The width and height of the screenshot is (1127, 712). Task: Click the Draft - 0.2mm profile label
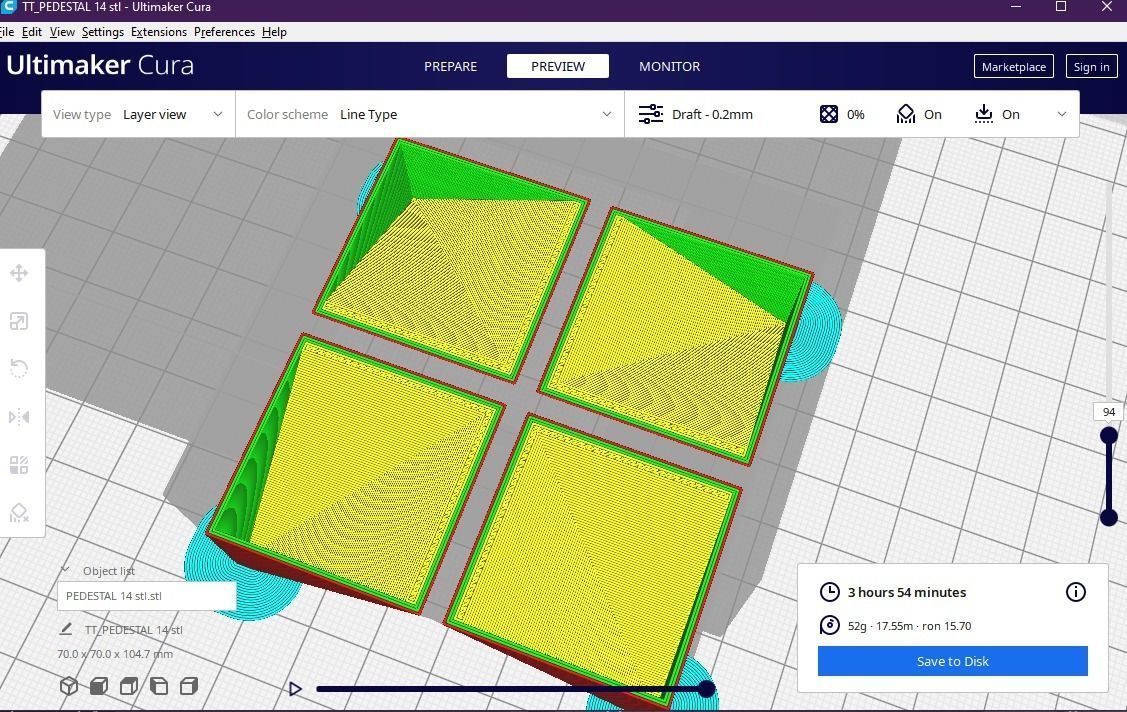click(712, 114)
